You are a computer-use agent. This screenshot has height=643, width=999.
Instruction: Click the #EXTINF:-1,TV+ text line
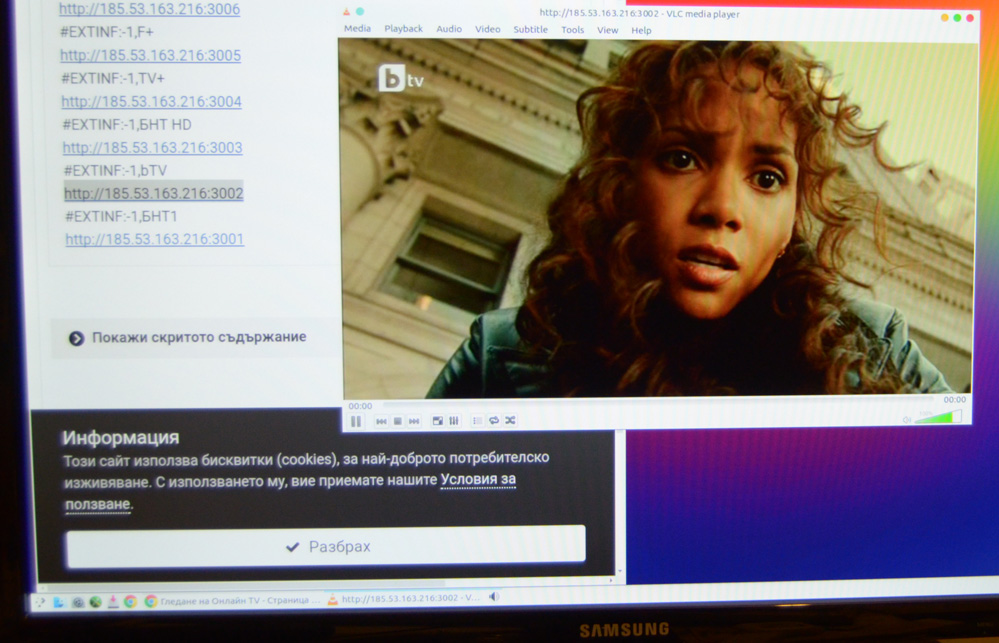(x=113, y=78)
